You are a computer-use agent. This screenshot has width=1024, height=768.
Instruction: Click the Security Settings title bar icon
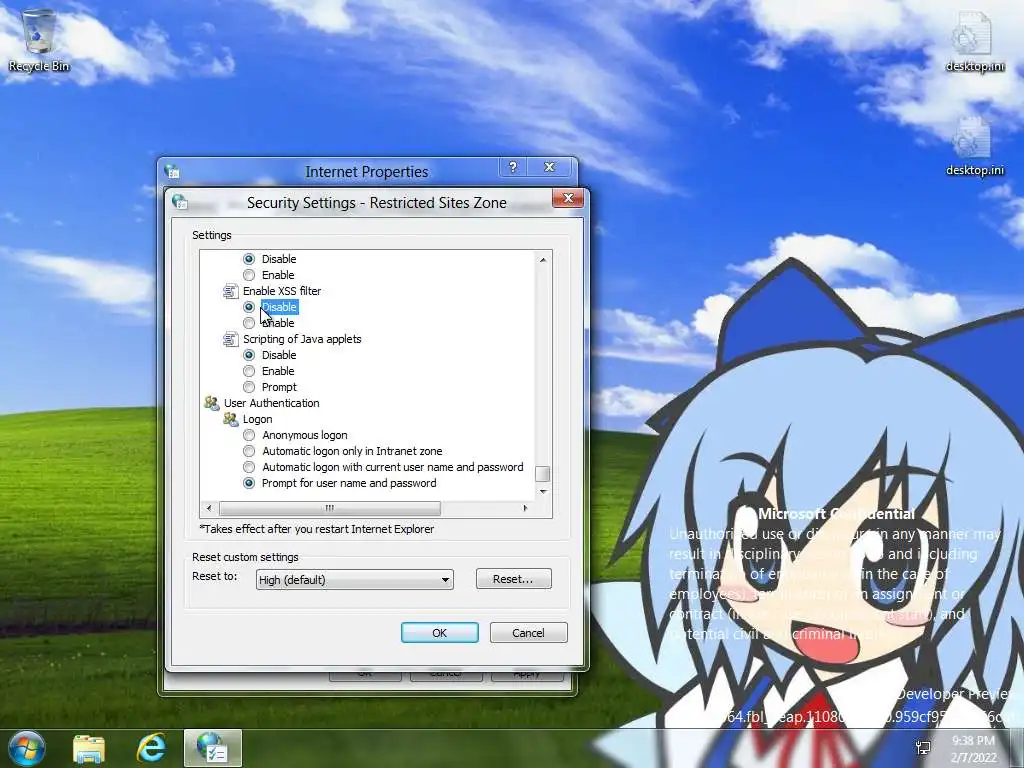click(180, 202)
